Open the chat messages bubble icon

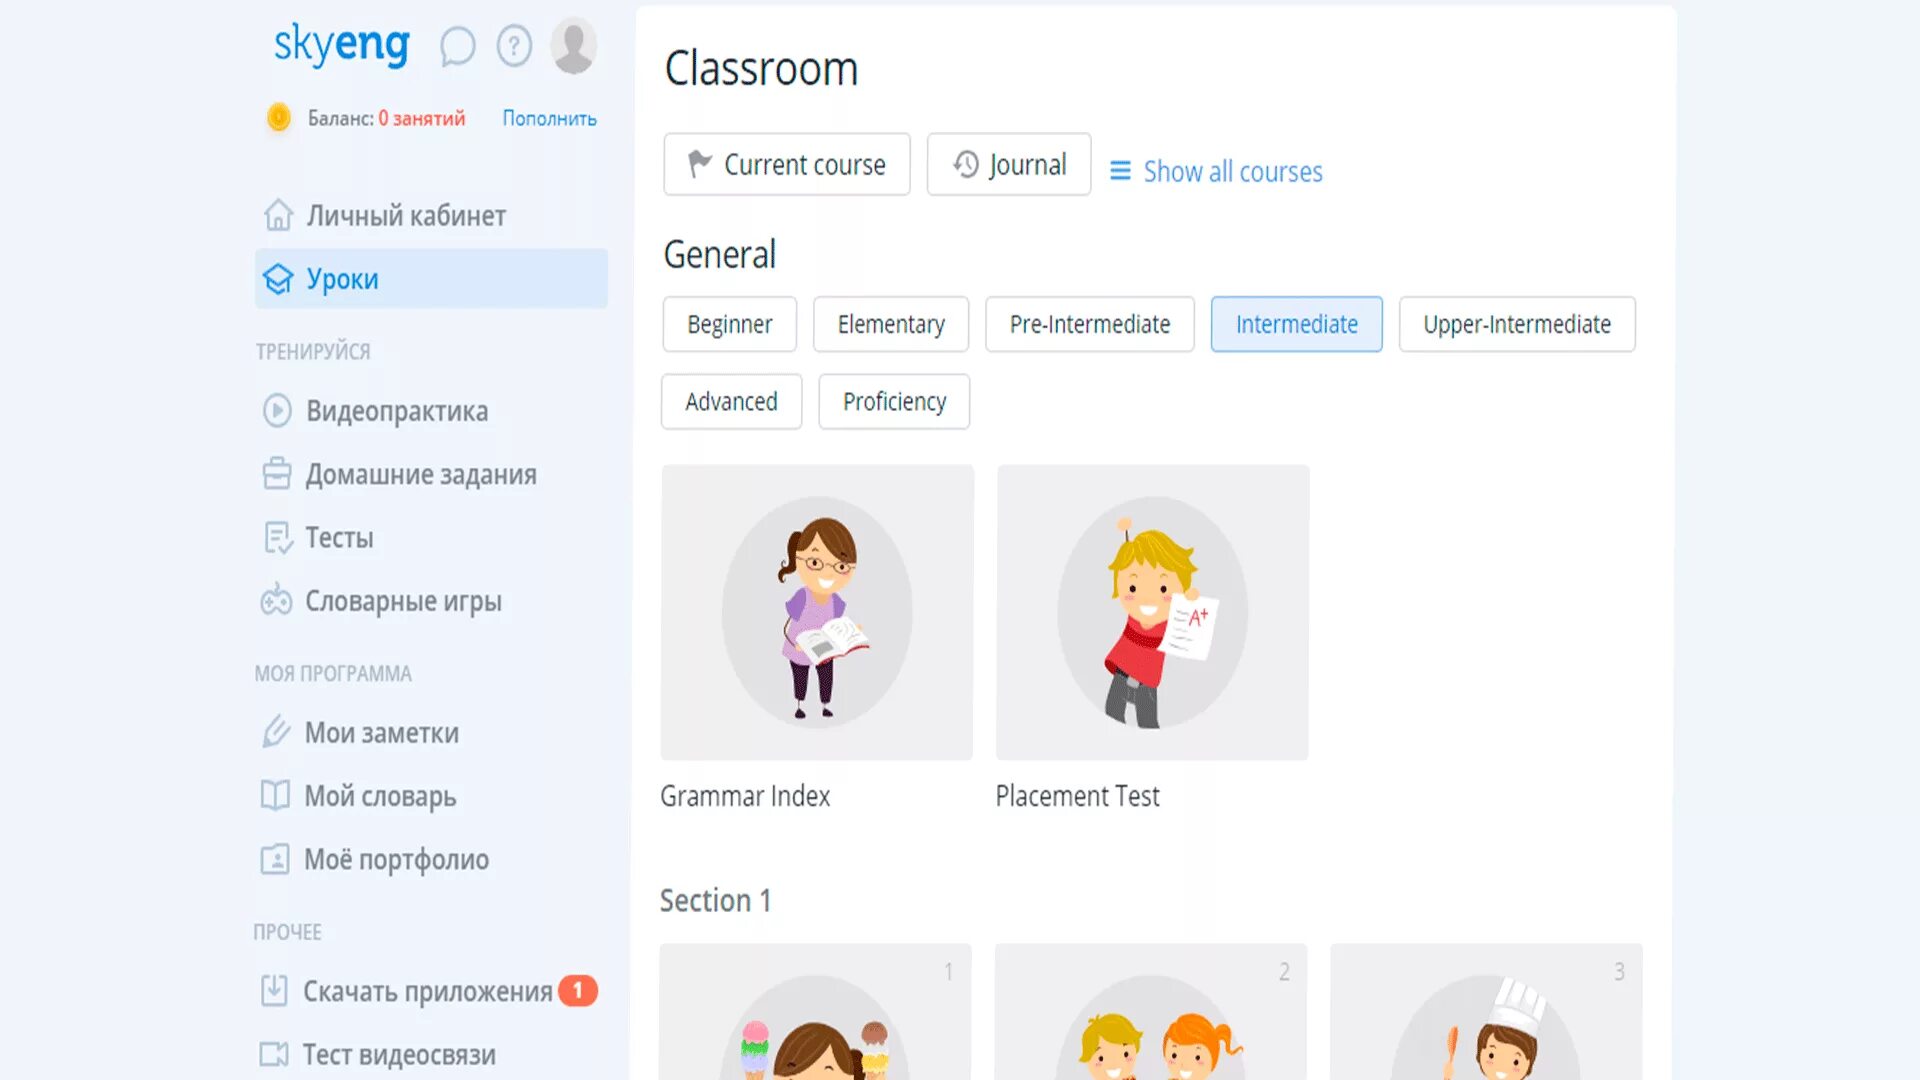click(457, 46)
